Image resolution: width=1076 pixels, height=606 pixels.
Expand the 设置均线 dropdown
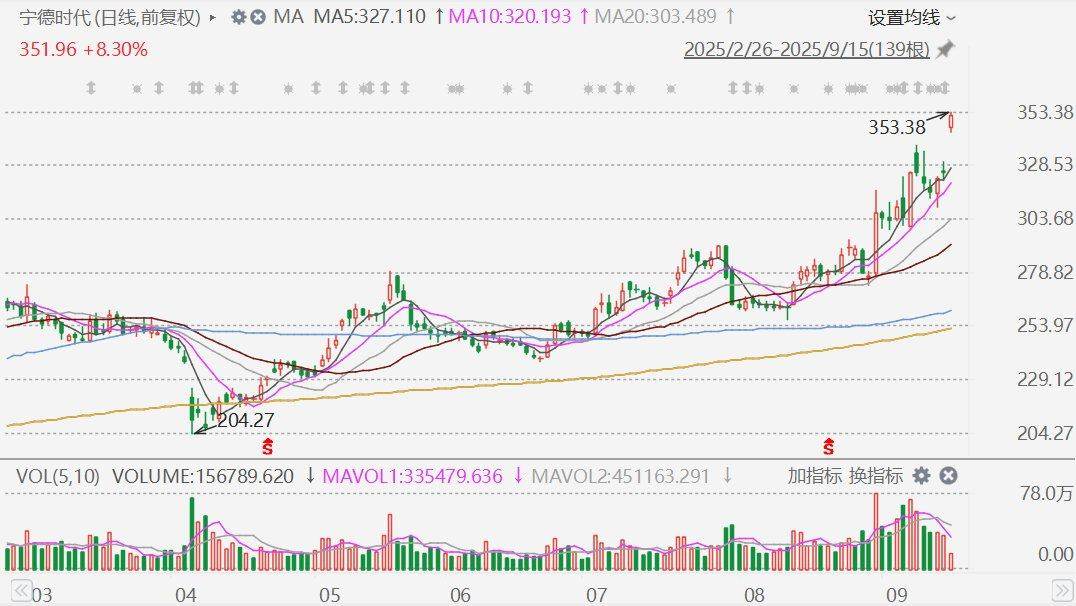911,17
